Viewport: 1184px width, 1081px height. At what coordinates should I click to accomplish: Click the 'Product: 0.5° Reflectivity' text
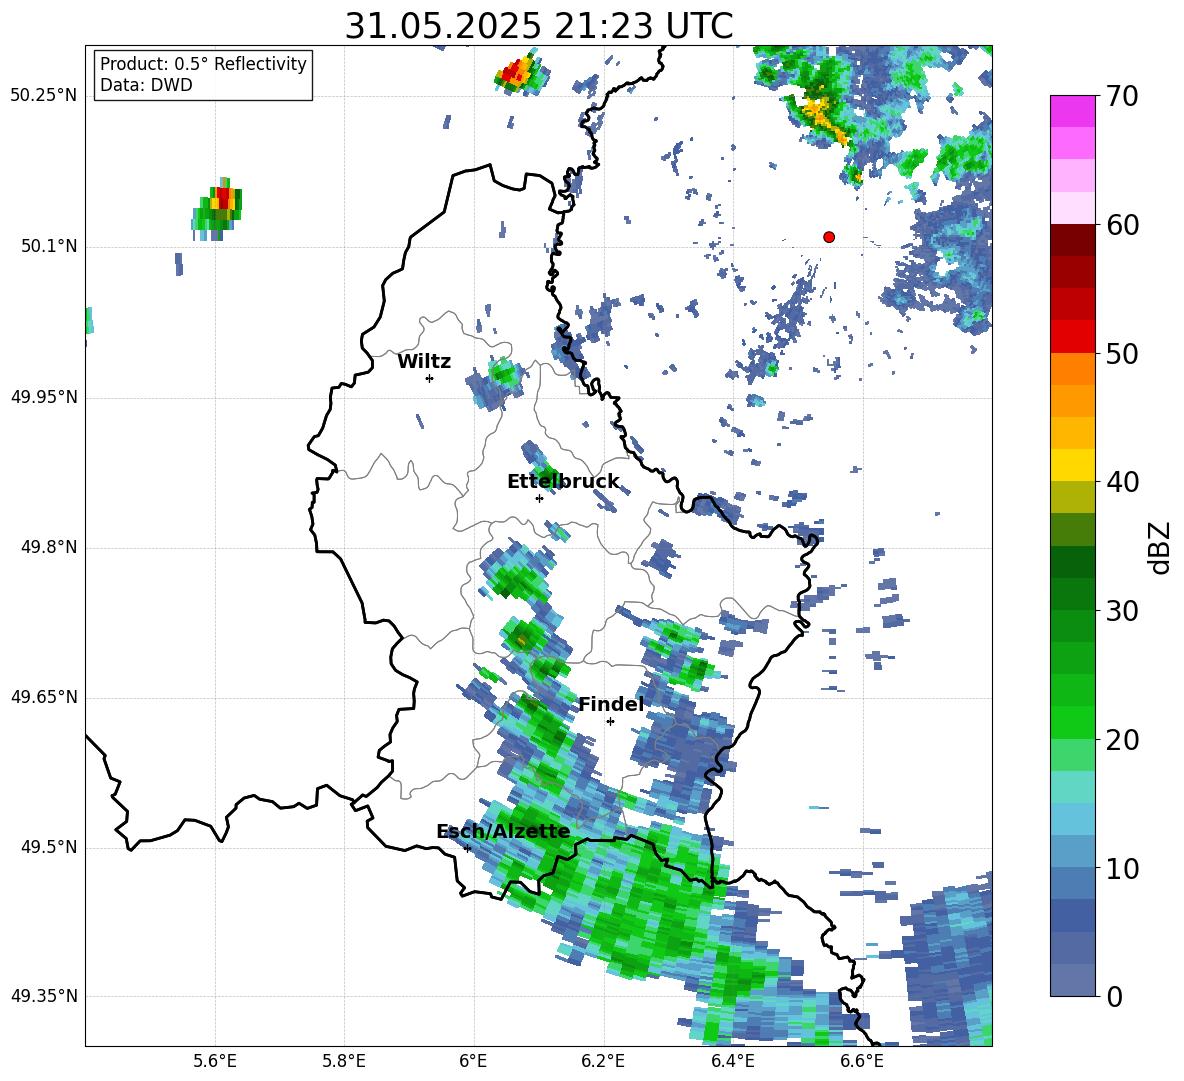coord(203,64)
